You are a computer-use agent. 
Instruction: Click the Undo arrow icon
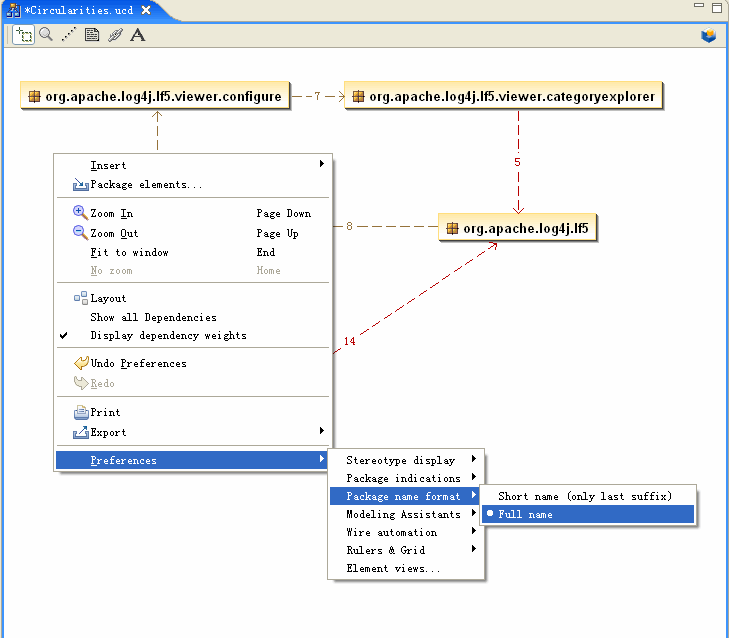[81, 363]
